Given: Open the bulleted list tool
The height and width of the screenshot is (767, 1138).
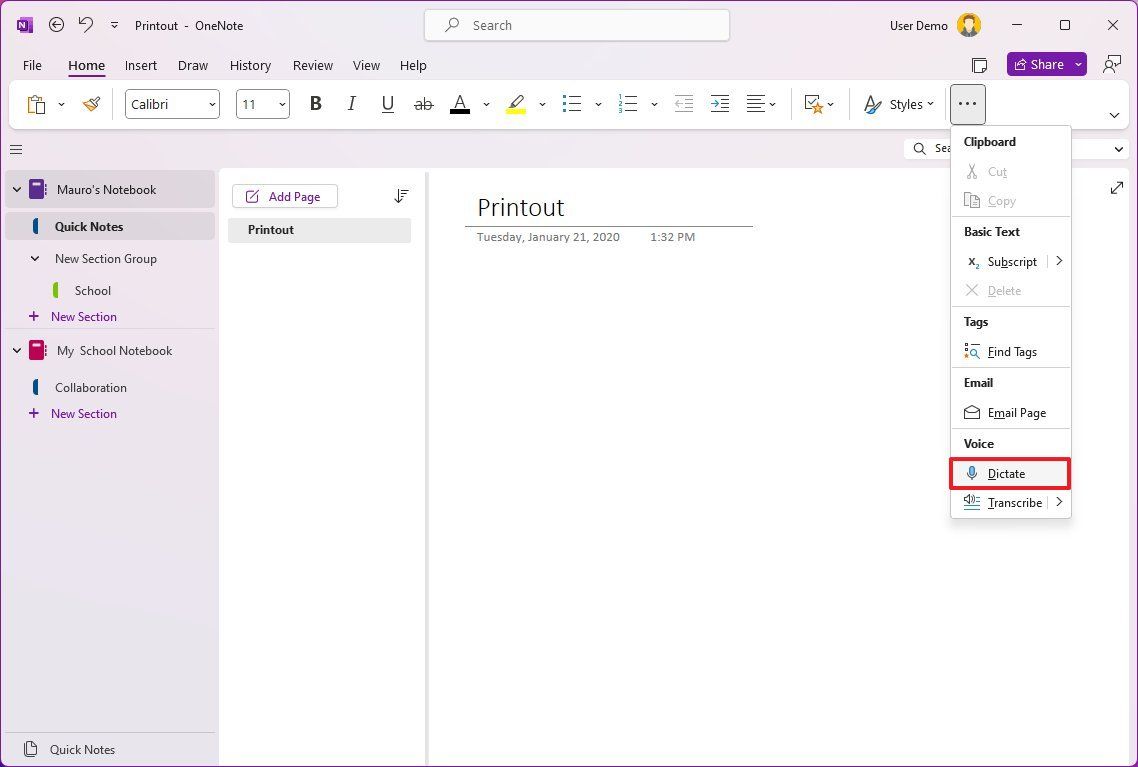Looking at the screenshot, I should pos(572,103).
